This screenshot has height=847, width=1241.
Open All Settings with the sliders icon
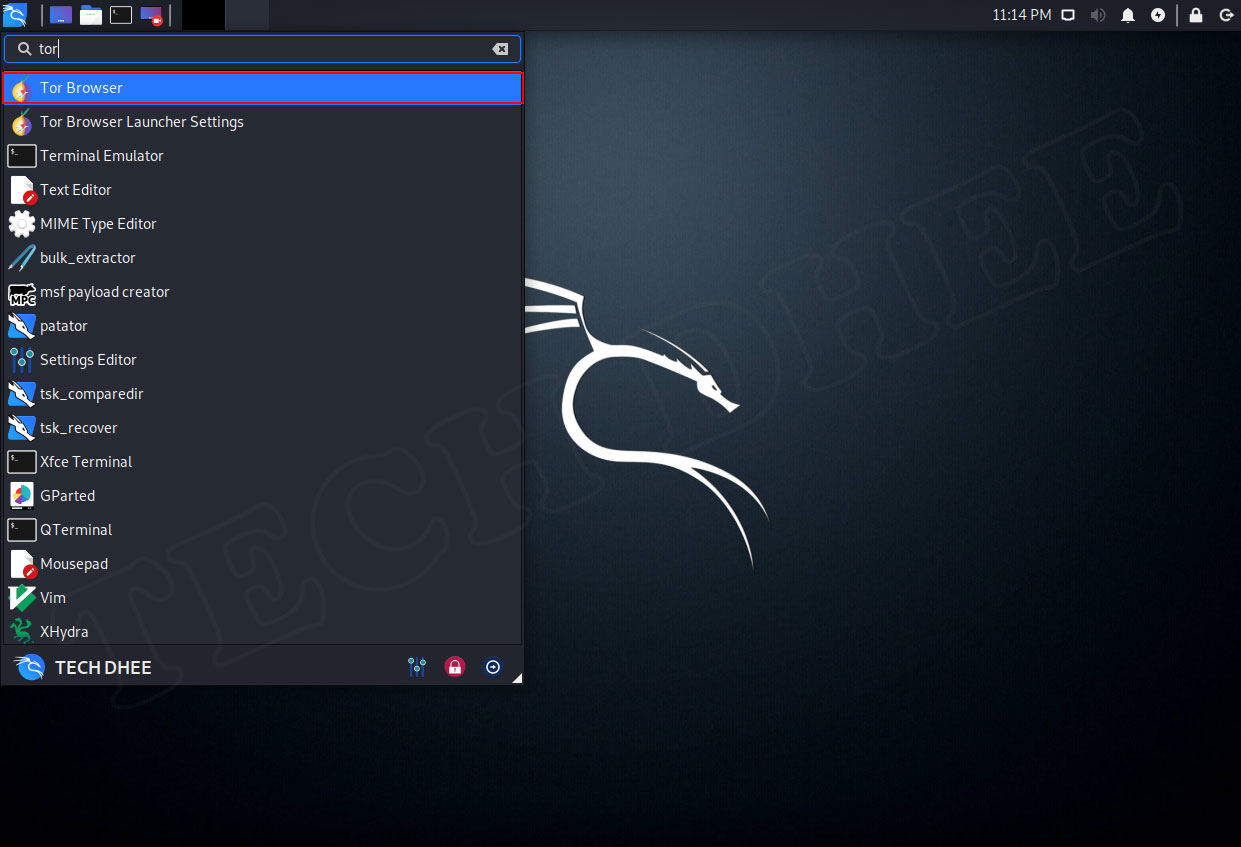click(x=417, y=666)
